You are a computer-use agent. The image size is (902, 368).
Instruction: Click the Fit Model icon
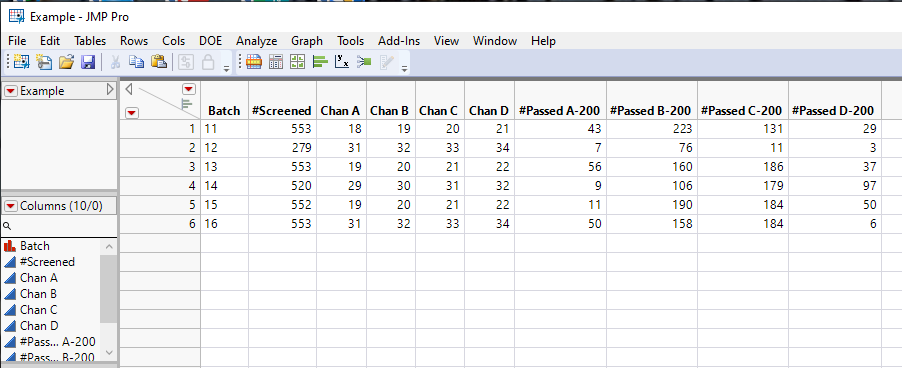(x=364, y=62)
